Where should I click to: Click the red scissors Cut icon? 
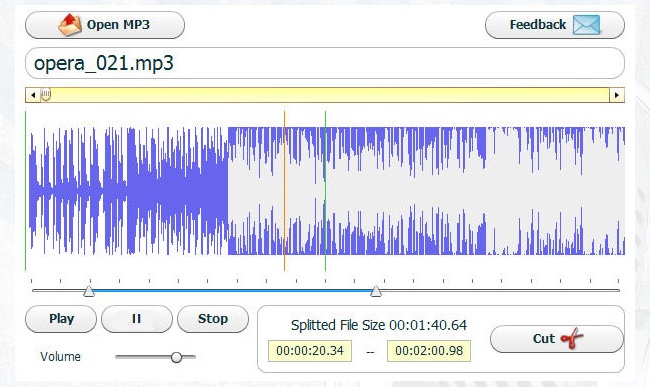572,339
